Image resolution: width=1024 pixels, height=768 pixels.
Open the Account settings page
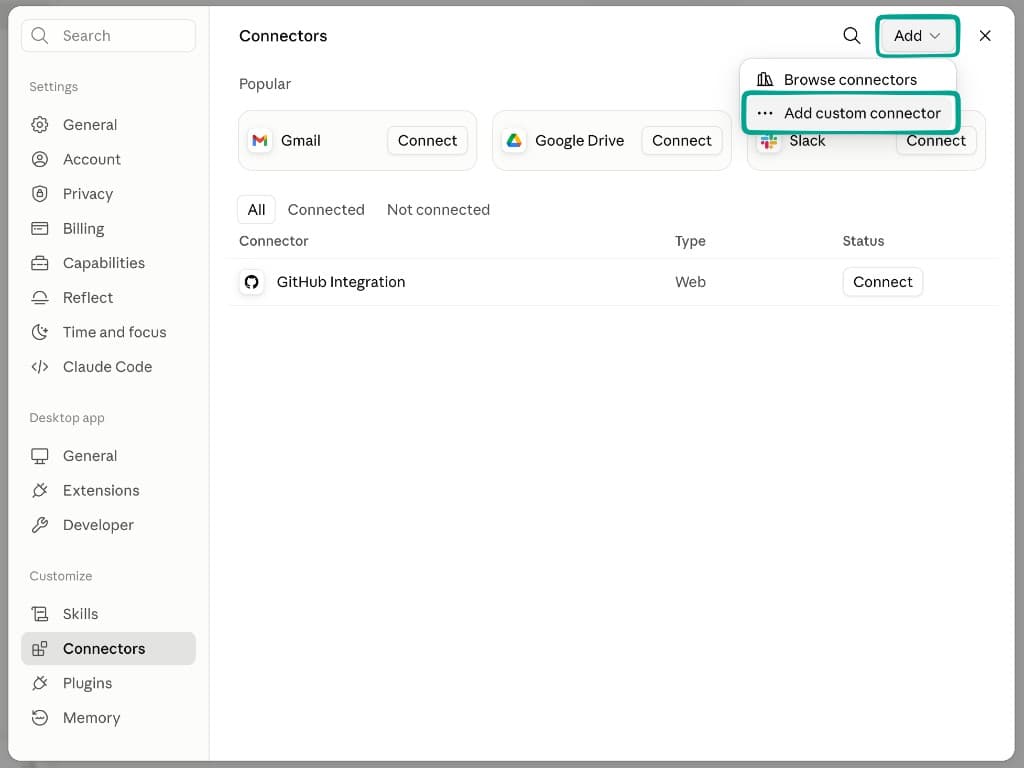pyautogui.click(x=108, y=159)
